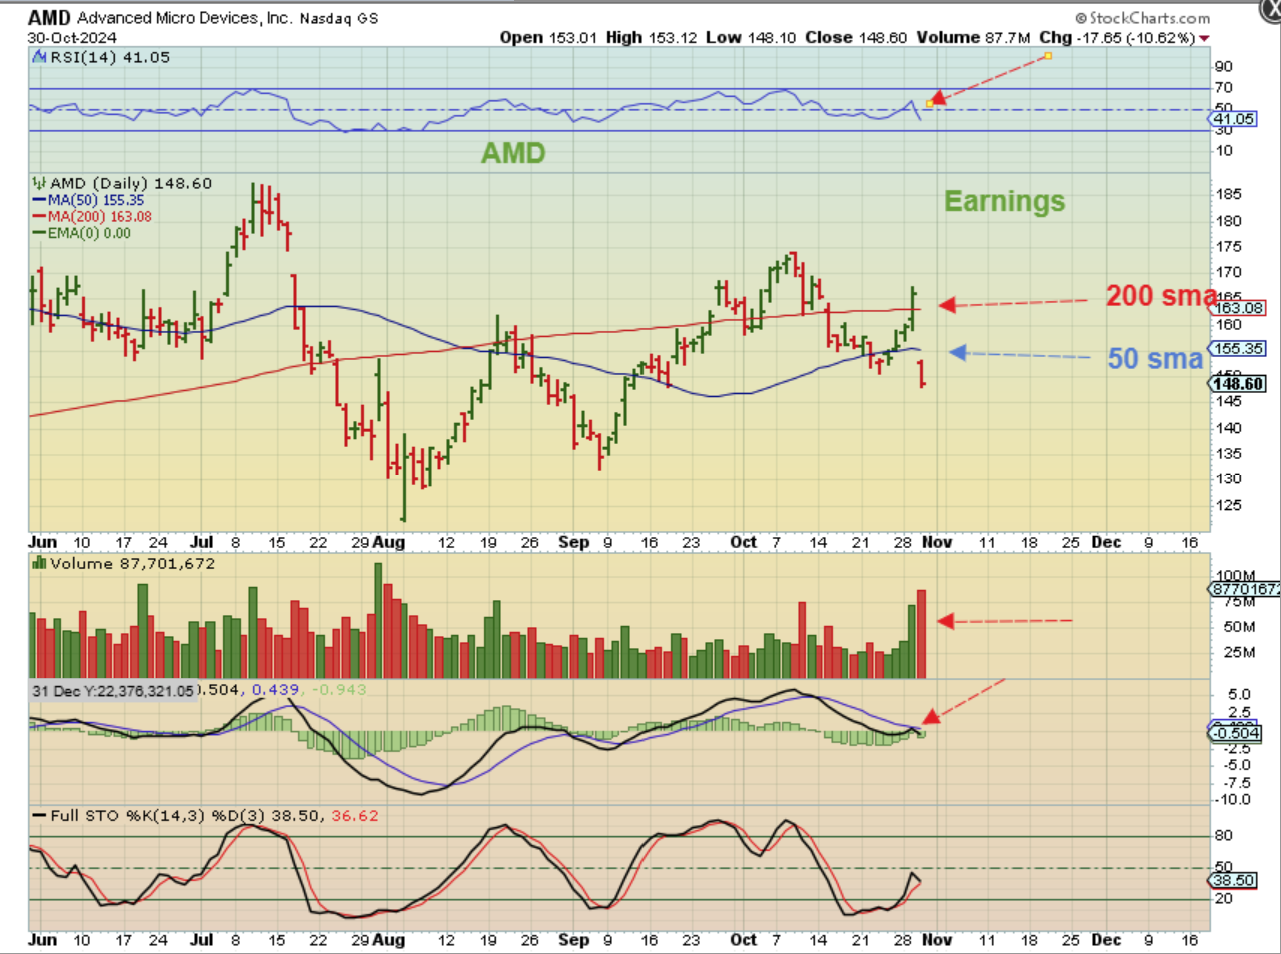
Task: Click the candlestick icon before AMD (Daily)
Action: point(40,183)
